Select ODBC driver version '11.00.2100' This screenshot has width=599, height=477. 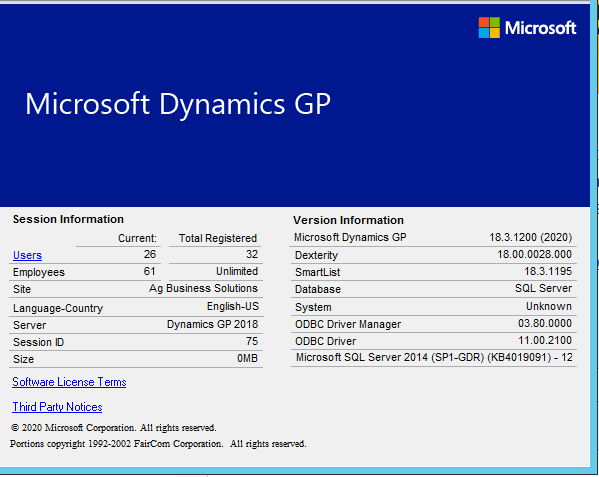tap(545, 340)
